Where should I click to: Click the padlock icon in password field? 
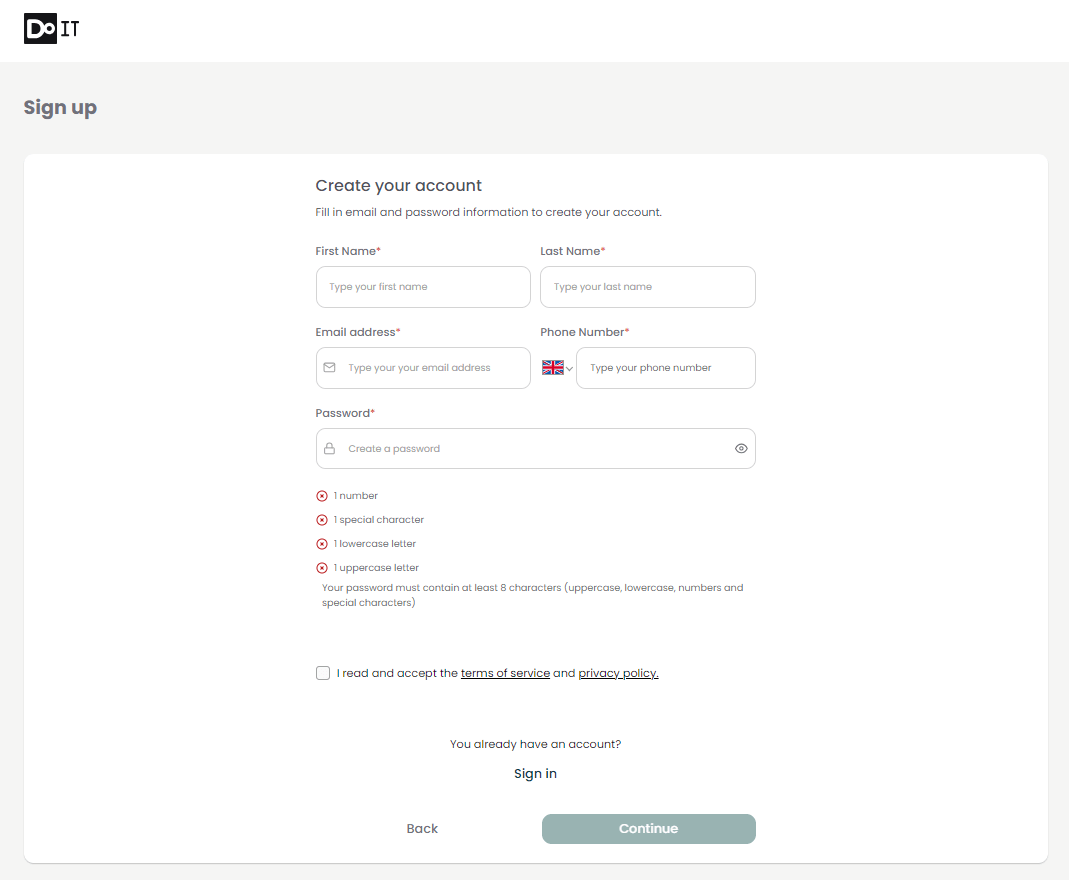point(329,449)
